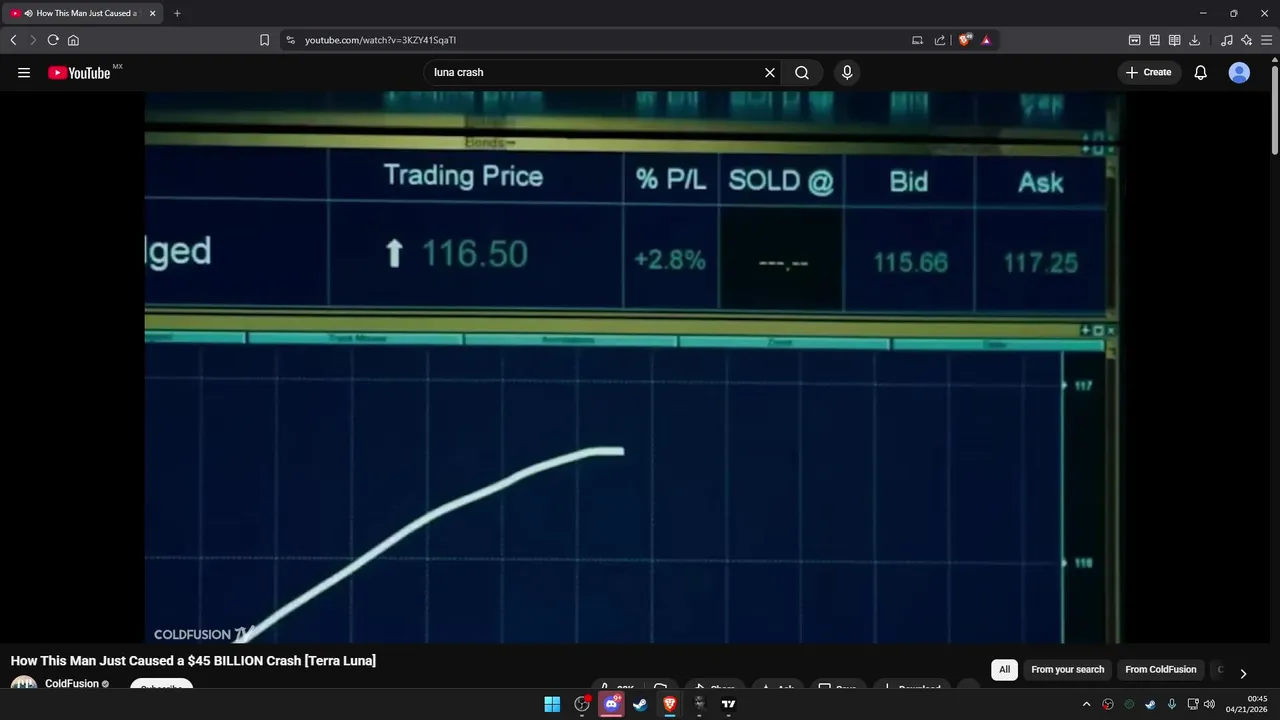Select the 'From ColdFusion' chip
Image resolution: width=1280 pixels, height=720 pixels.
(1160, 669)
